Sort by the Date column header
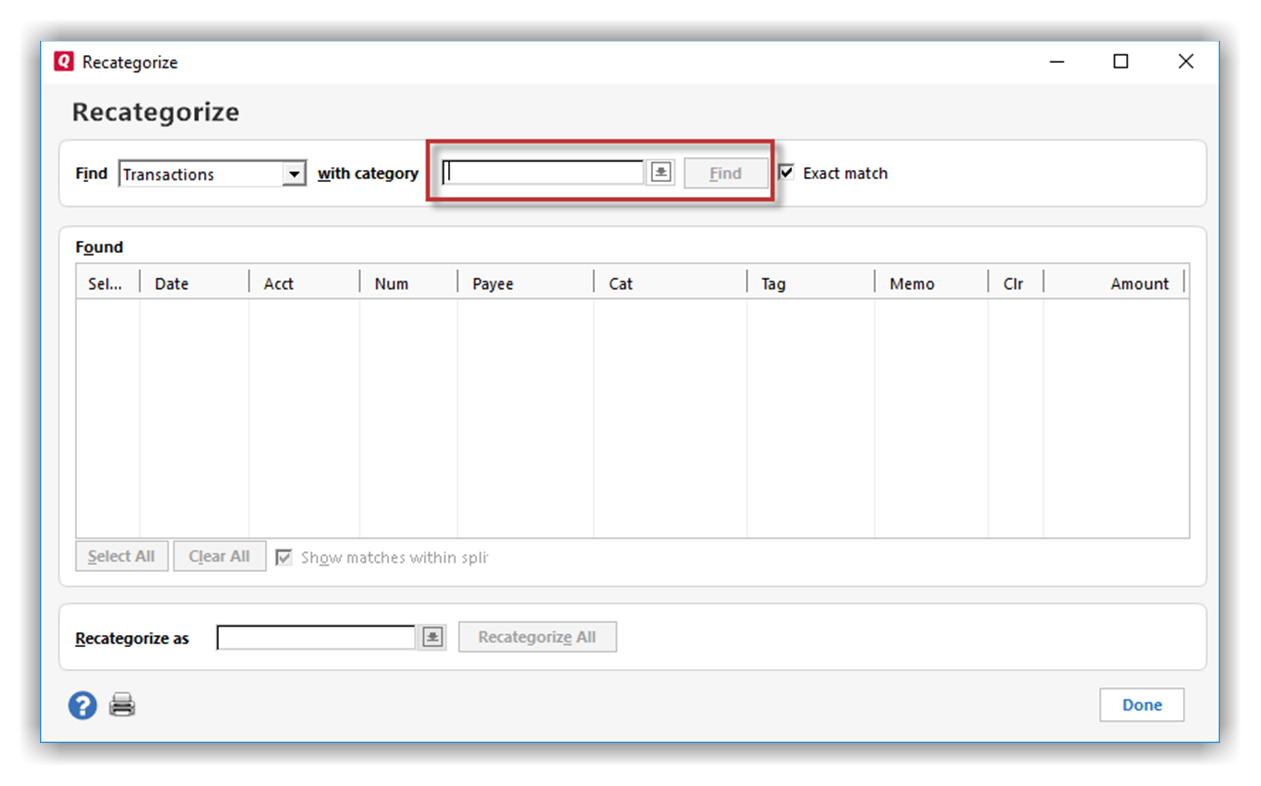 [x=193, y=283]
